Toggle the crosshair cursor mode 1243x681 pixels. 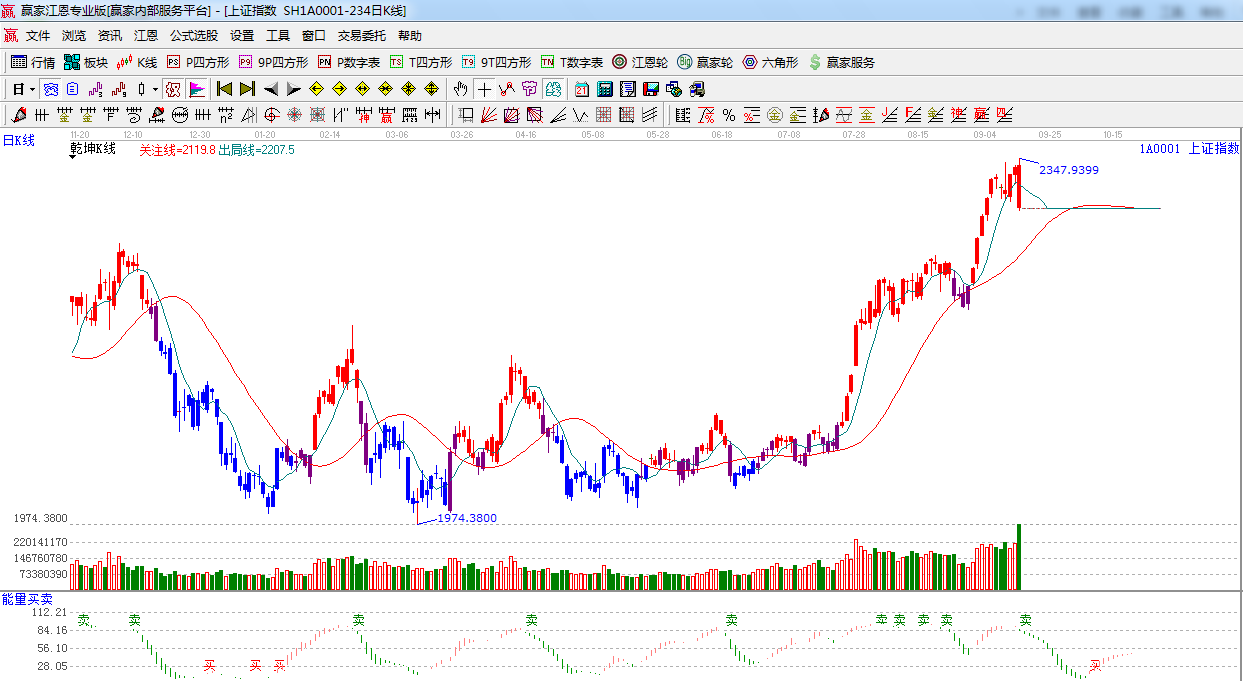point(484,89)
